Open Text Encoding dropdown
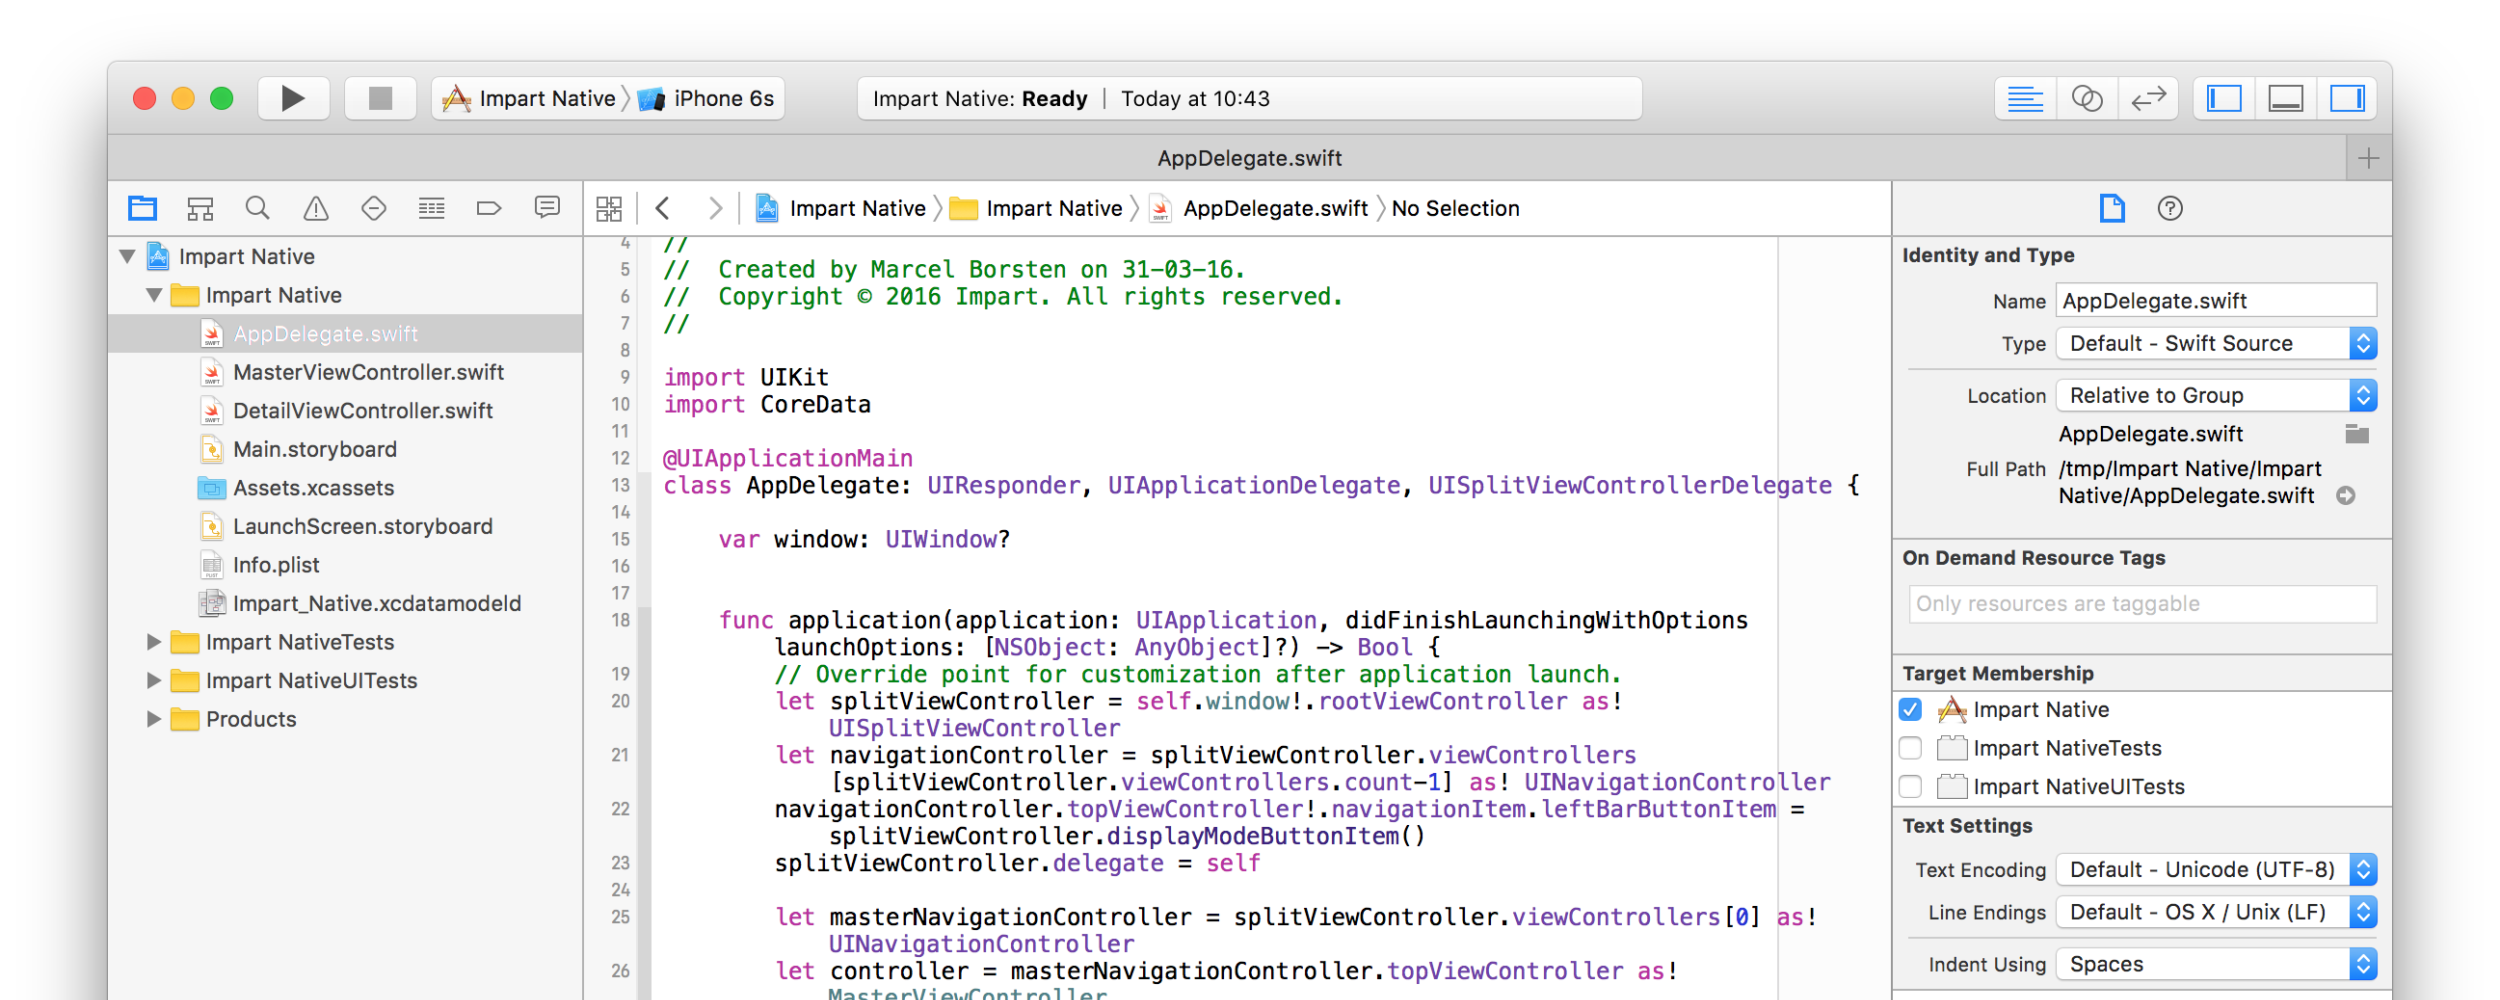 click(2216, 870)
